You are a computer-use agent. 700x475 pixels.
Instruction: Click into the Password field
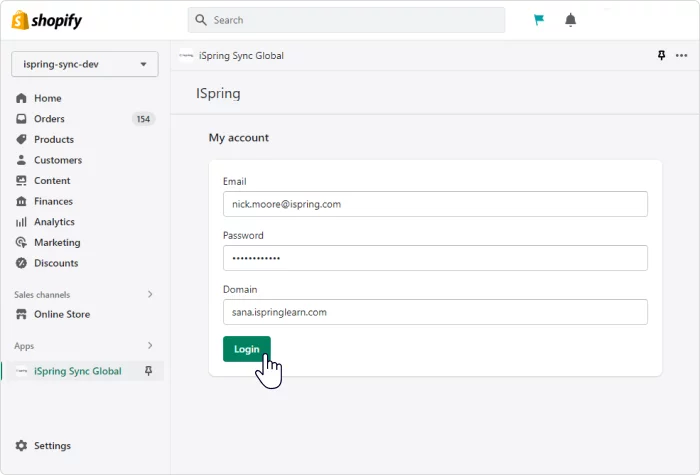tap(435, 258)
